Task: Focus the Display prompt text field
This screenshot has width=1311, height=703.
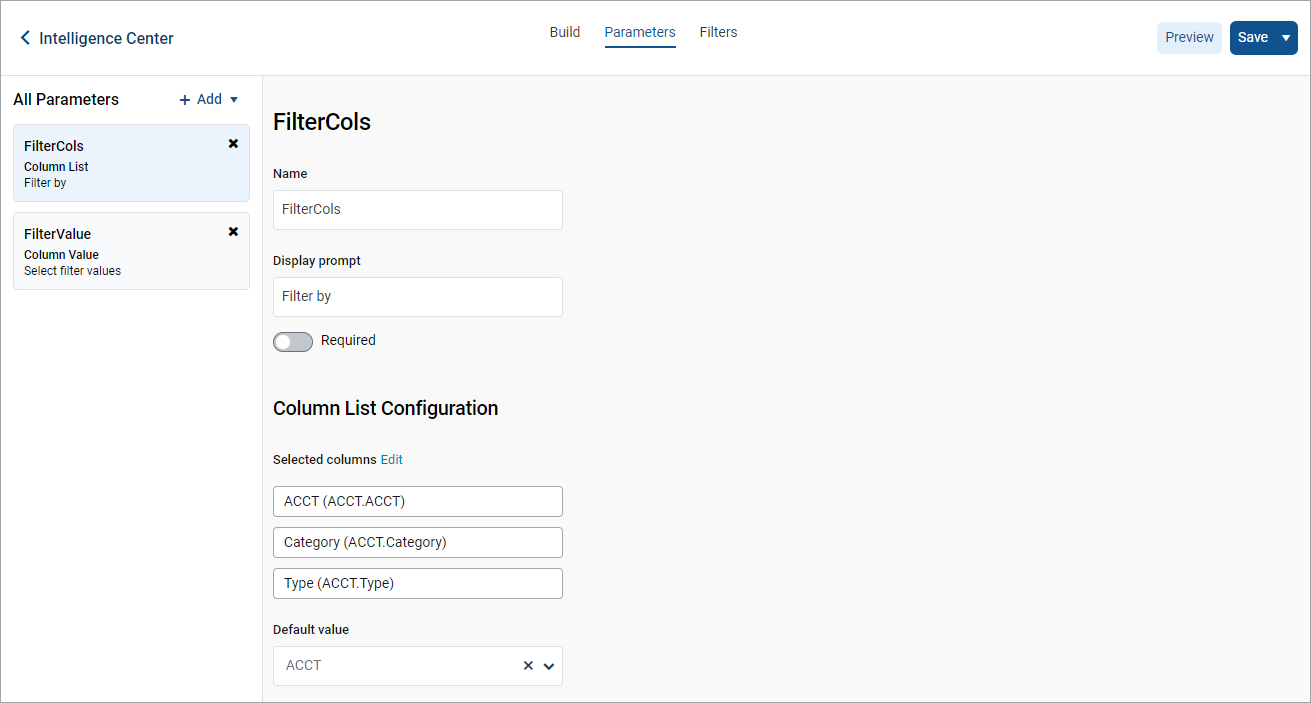Action: pos(418,297)
